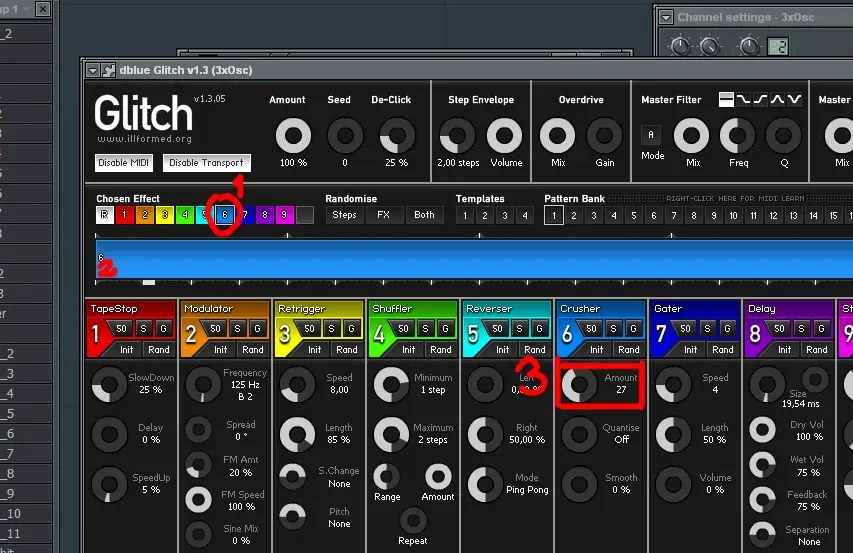Screen dimensions: 853x553
Task: Click Reverser Init button
Action: tap(502, 350)
